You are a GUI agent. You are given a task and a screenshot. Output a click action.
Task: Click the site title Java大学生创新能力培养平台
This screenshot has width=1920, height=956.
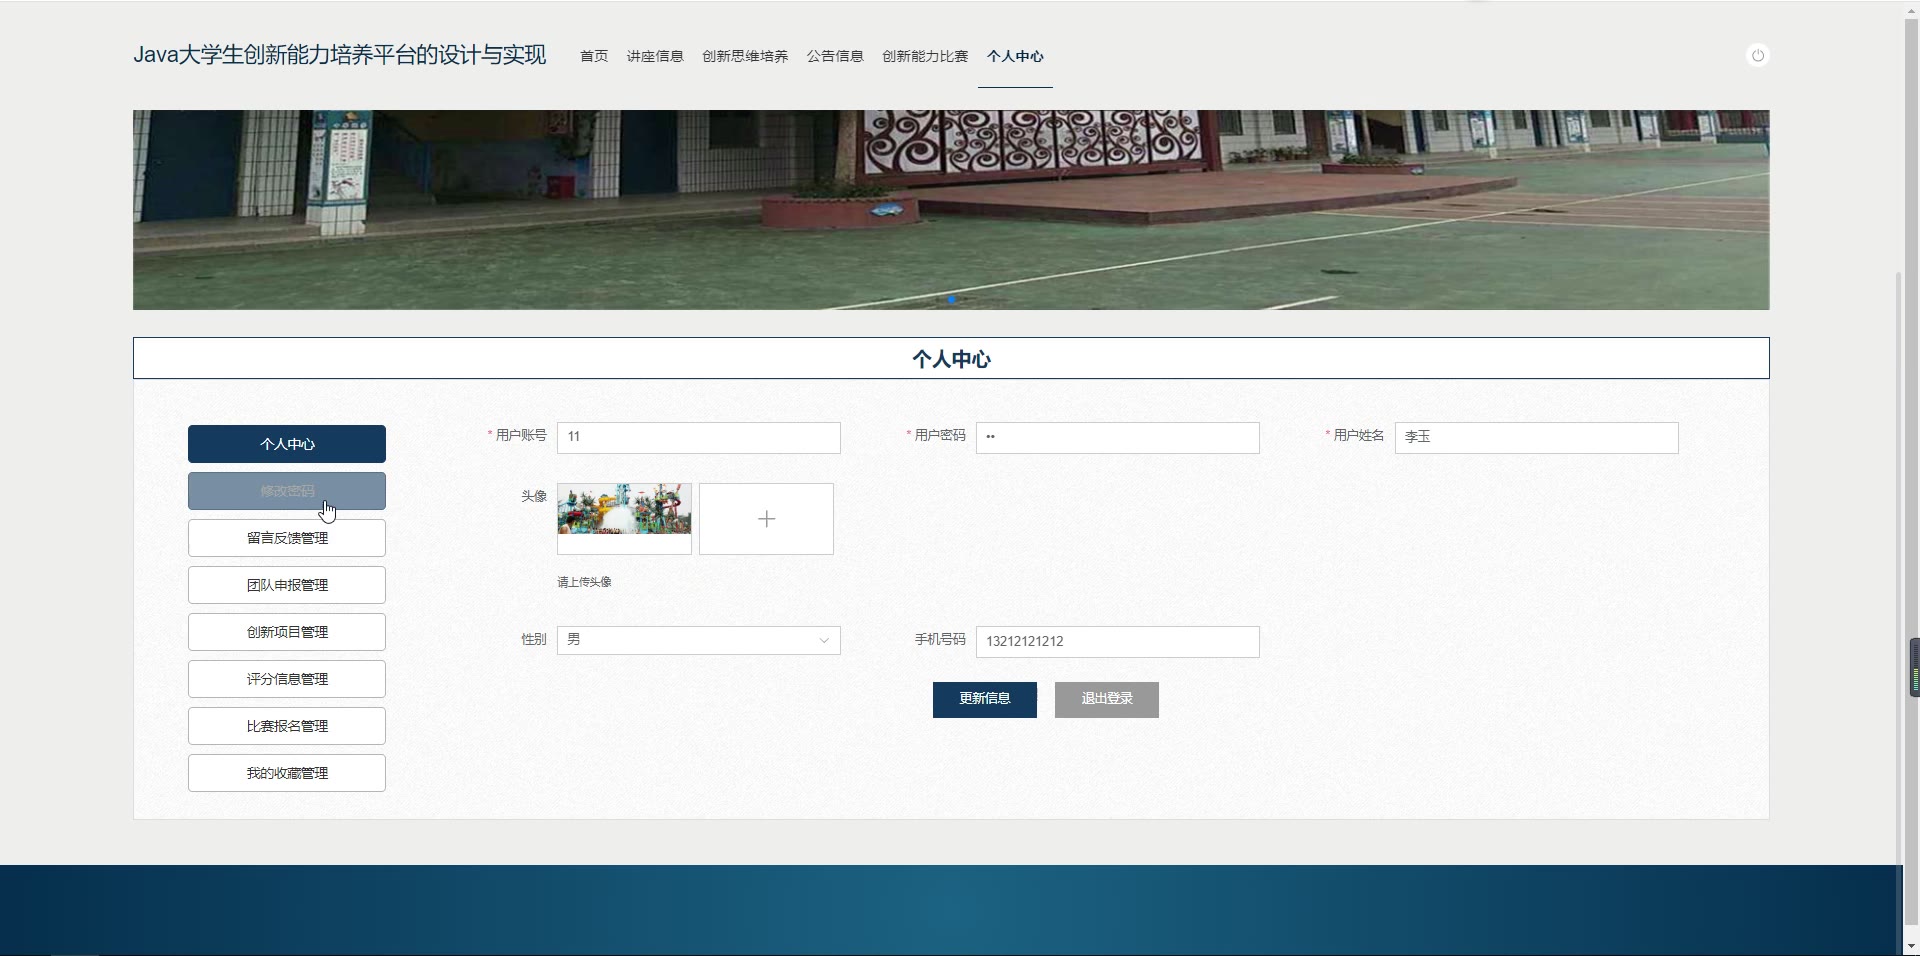(340, 55)
